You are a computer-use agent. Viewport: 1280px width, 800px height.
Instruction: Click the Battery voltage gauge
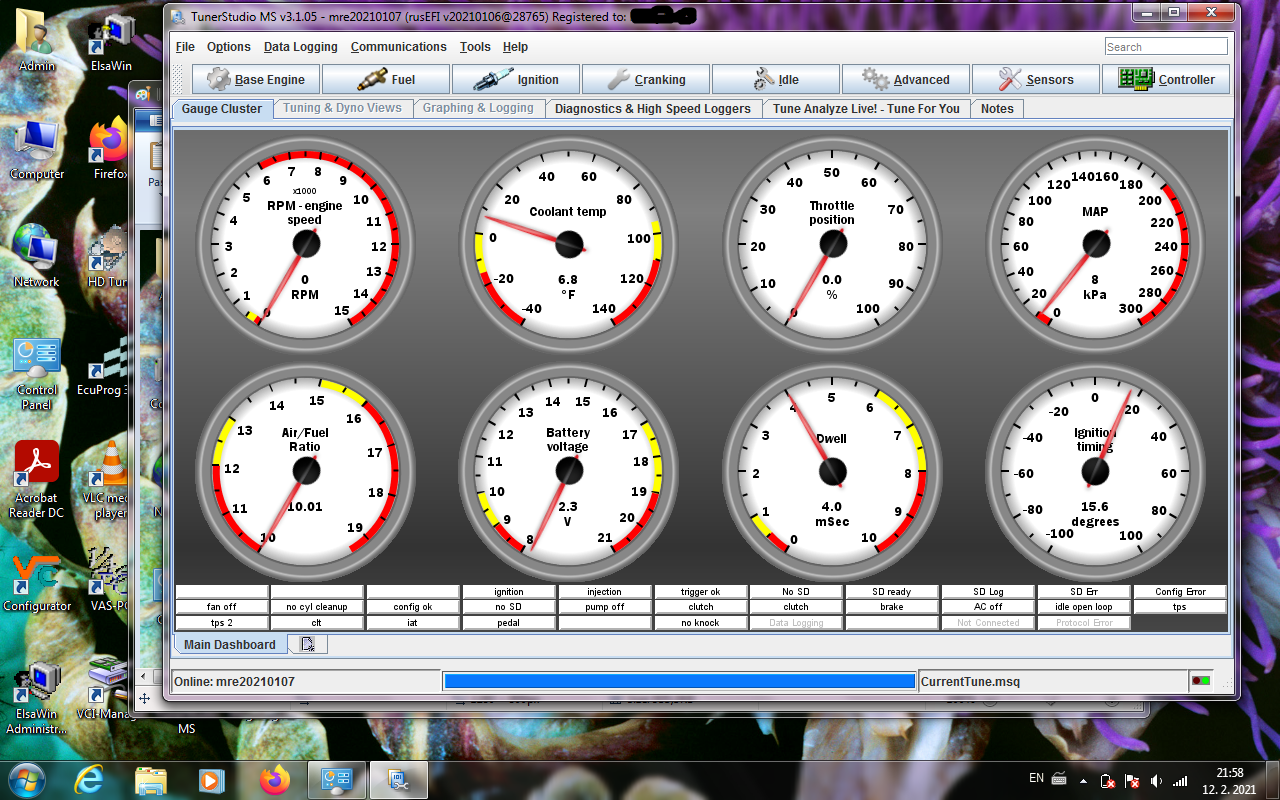tap(568, 470)
